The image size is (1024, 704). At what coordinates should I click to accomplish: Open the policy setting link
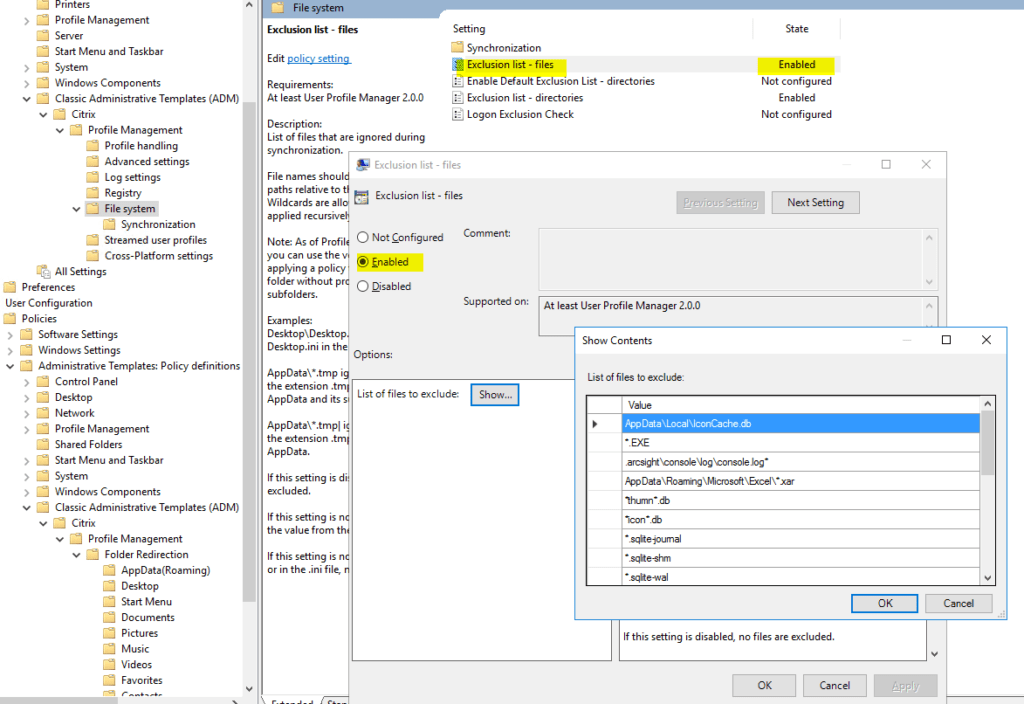click(318, 58)
